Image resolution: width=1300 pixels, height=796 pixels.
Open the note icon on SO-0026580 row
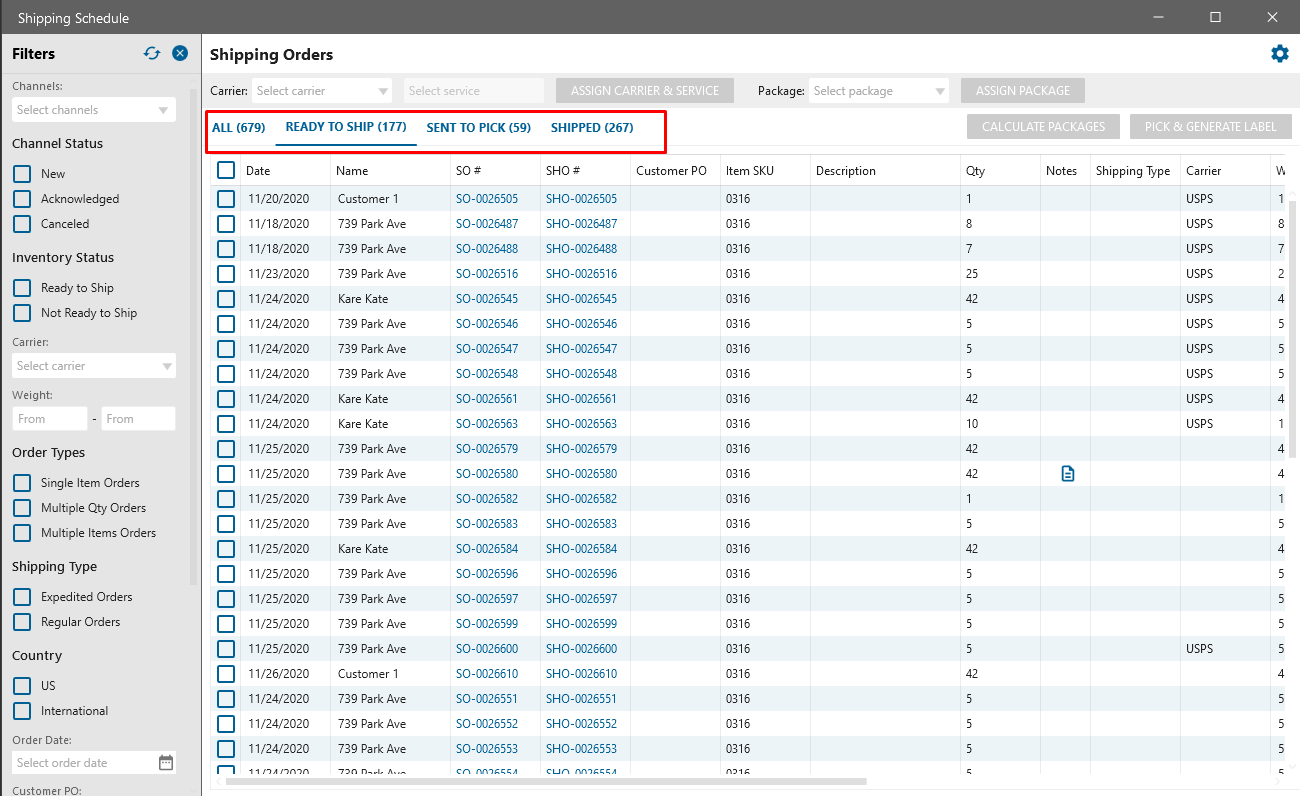[x=1067, y=474]
